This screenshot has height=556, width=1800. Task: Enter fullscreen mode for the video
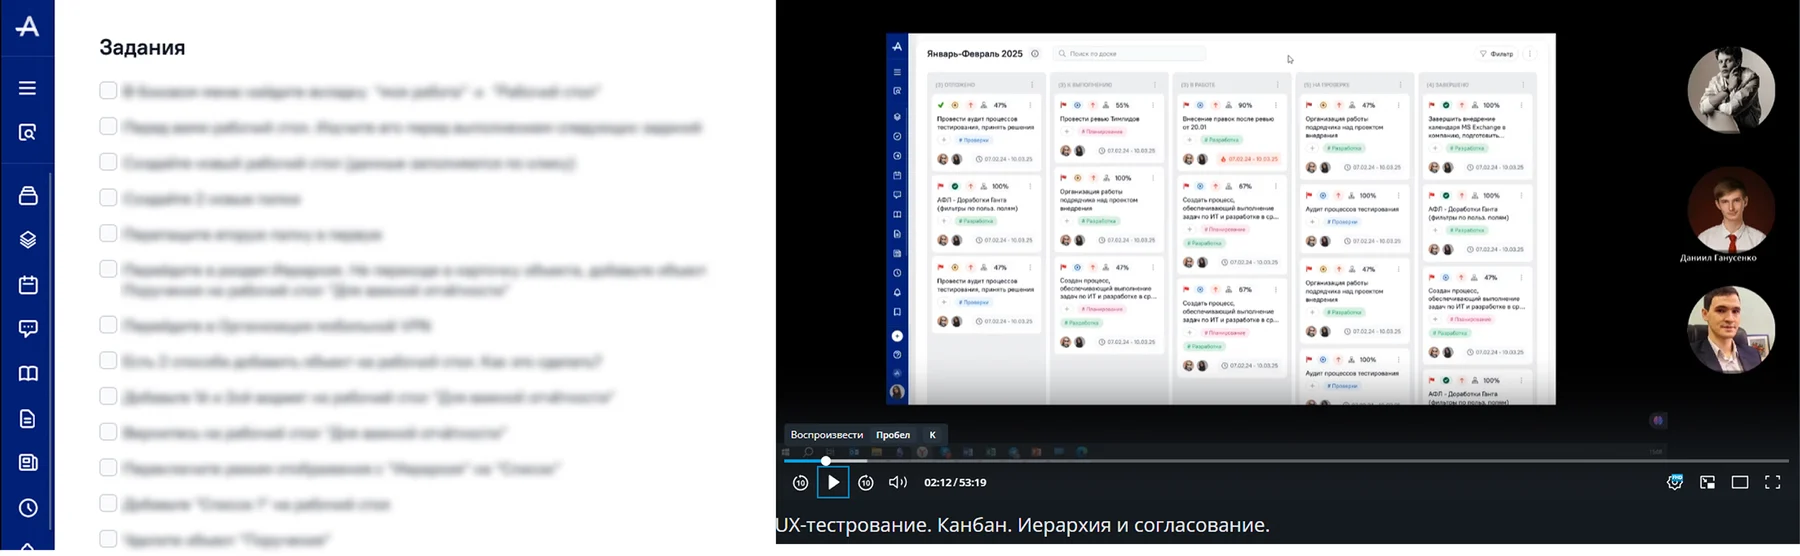point(1773,482)
